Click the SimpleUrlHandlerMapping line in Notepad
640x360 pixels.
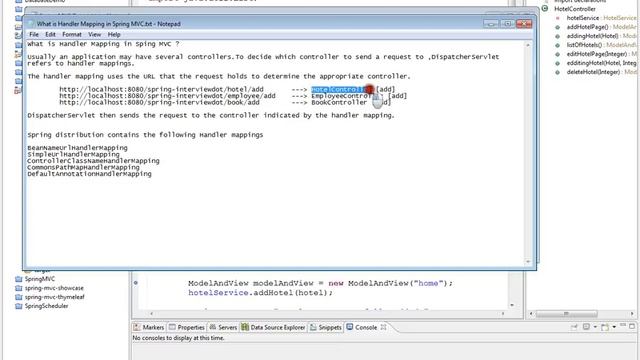pos(73,154)
